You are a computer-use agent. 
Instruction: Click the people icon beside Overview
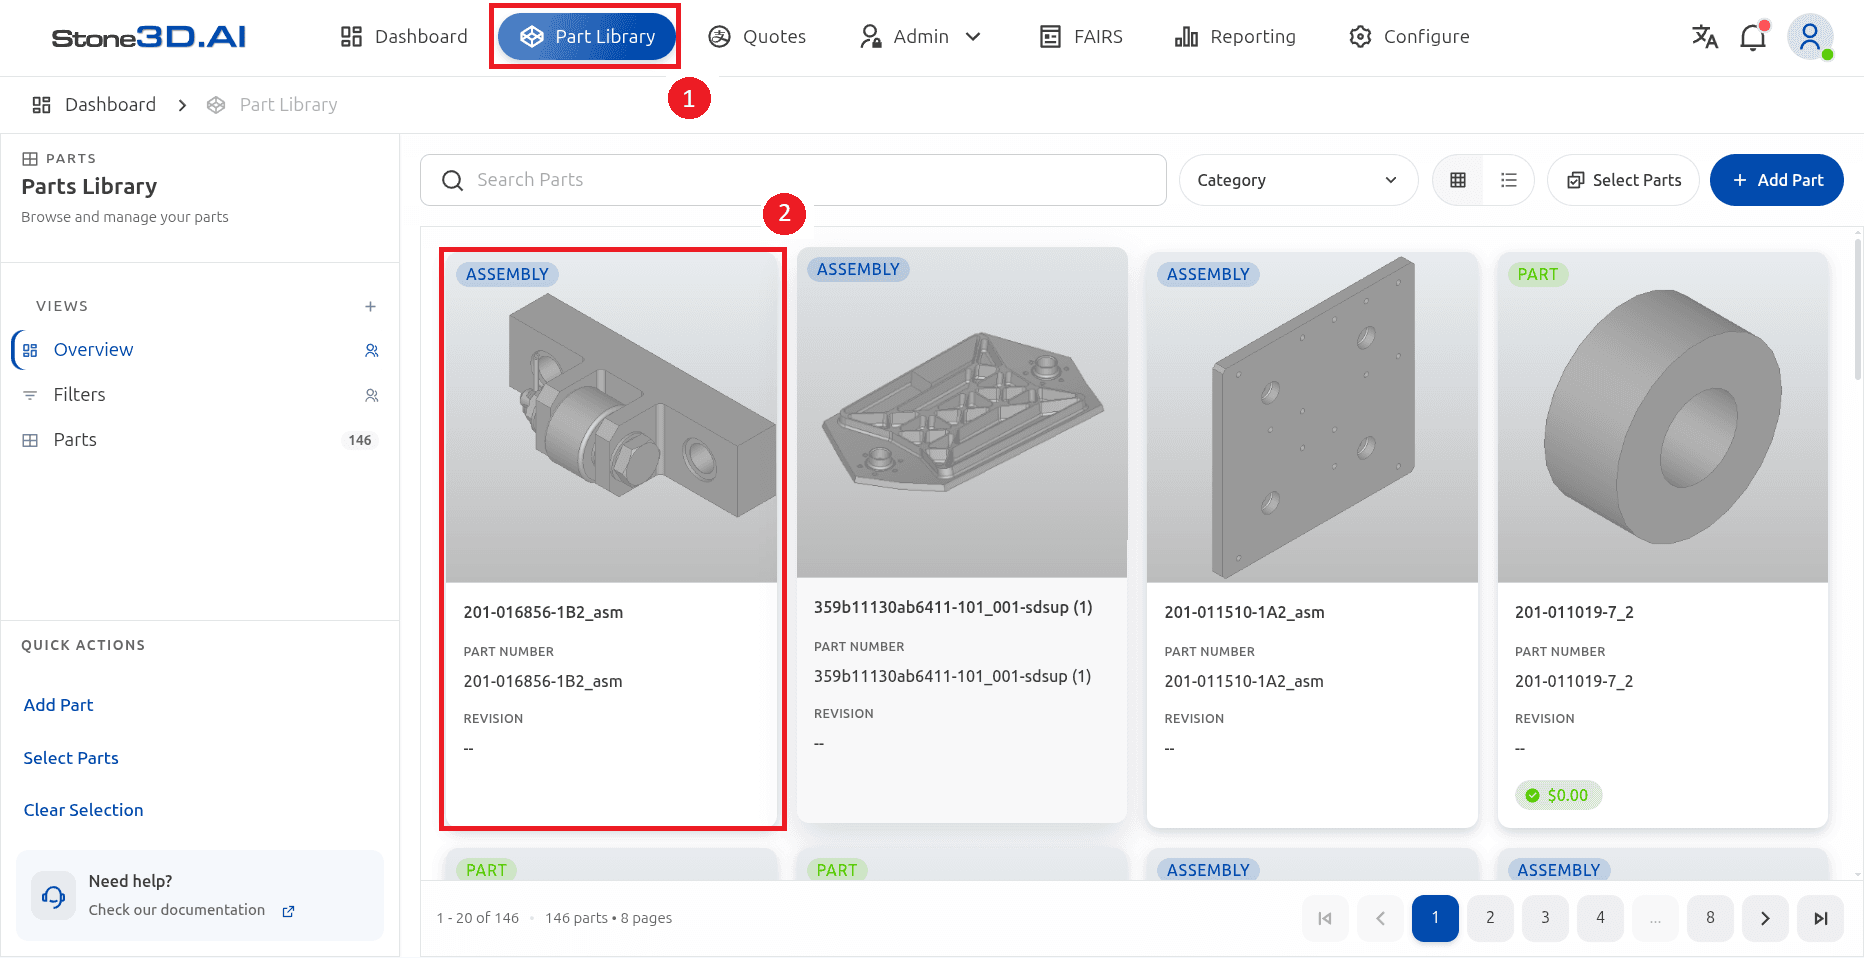372,350
